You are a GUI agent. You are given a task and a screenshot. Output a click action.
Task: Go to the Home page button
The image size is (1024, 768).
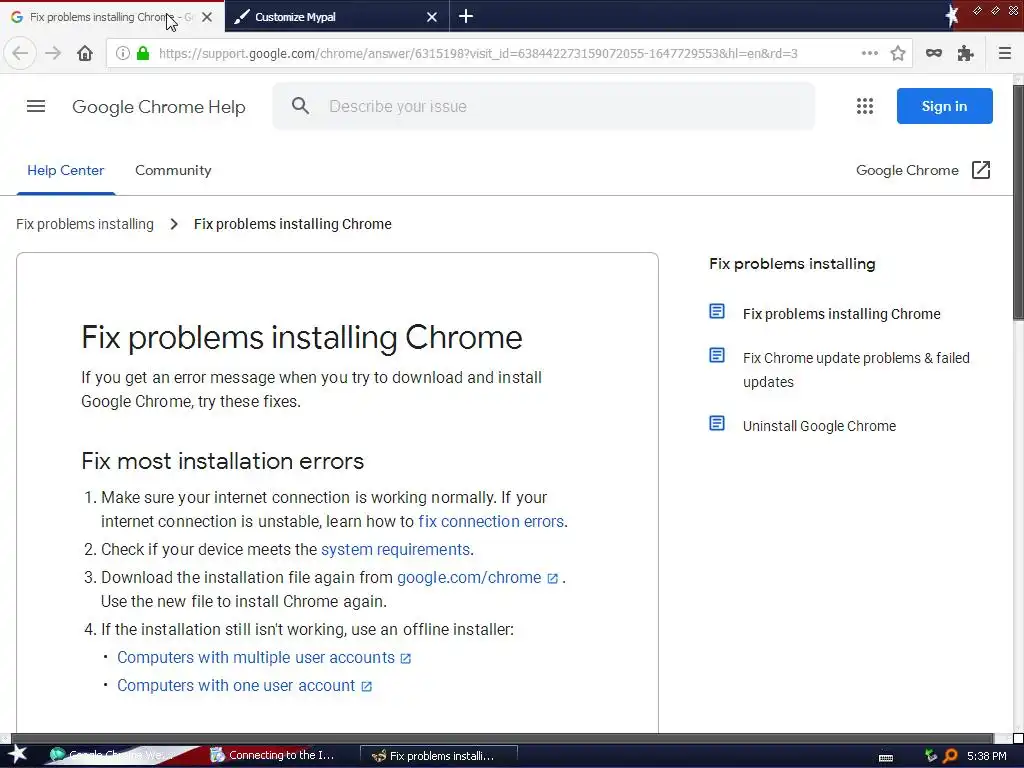click(x=85, y=53)
